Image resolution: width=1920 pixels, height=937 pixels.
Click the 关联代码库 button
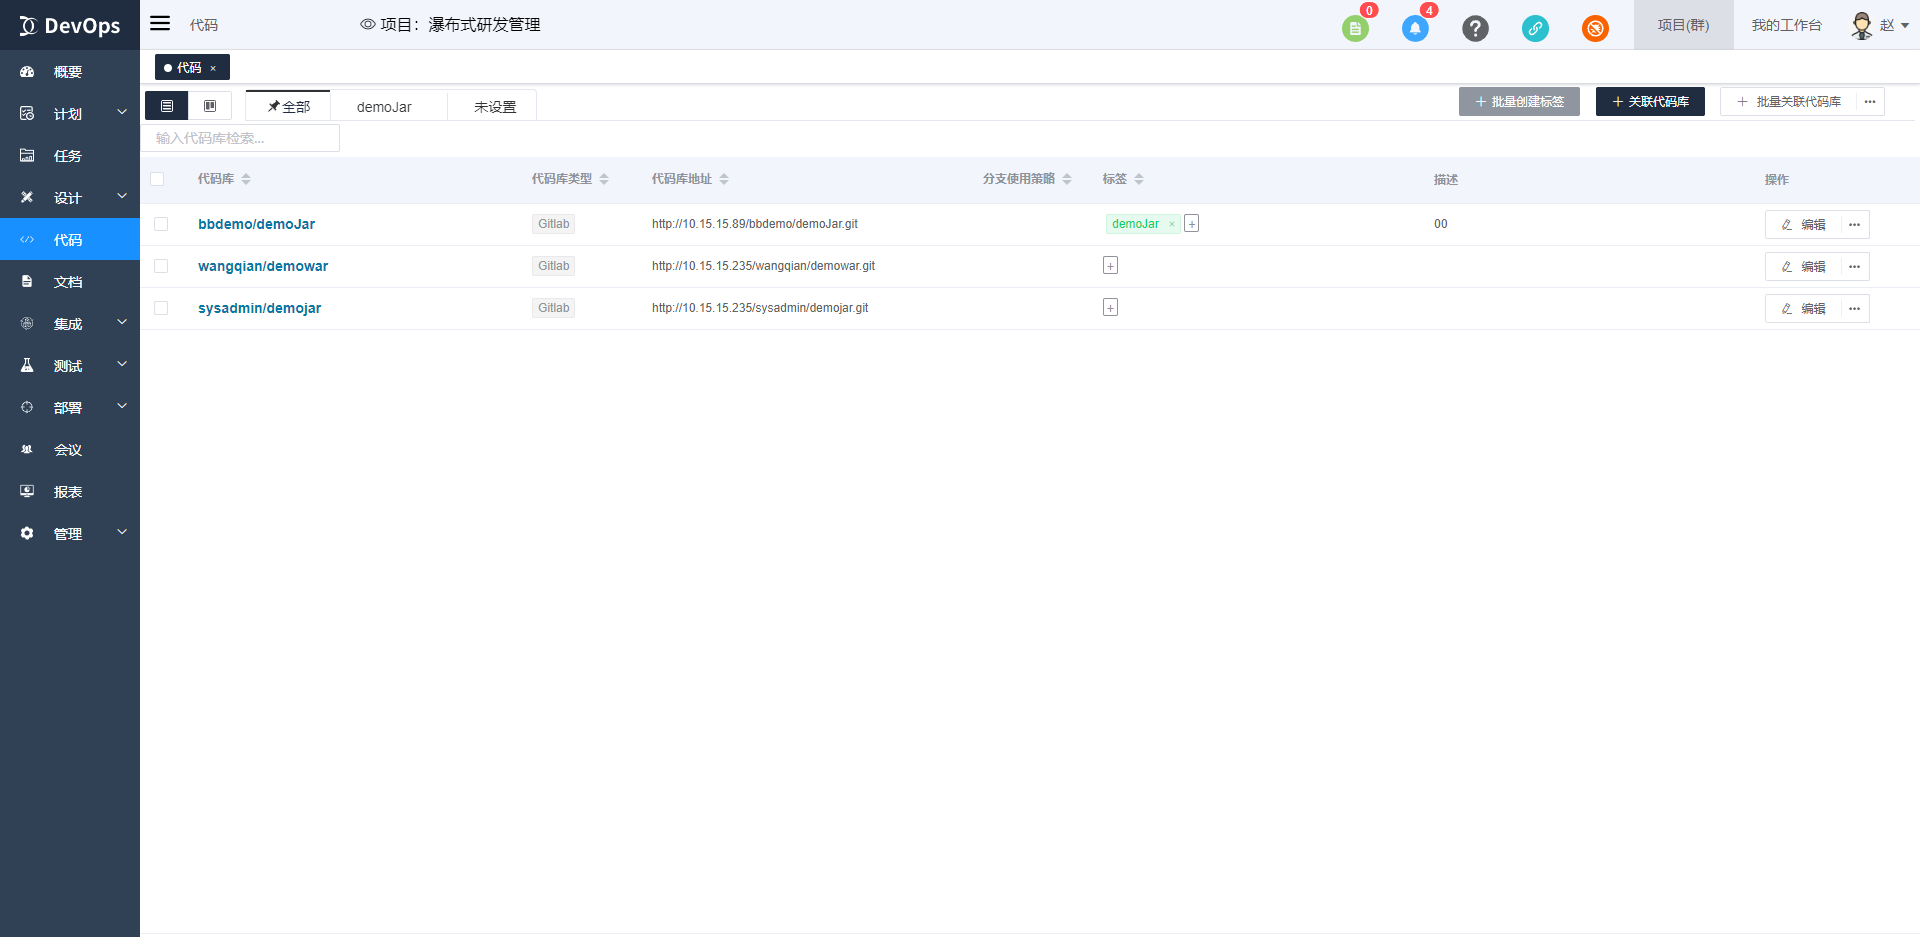click(x=1650, y=102)
